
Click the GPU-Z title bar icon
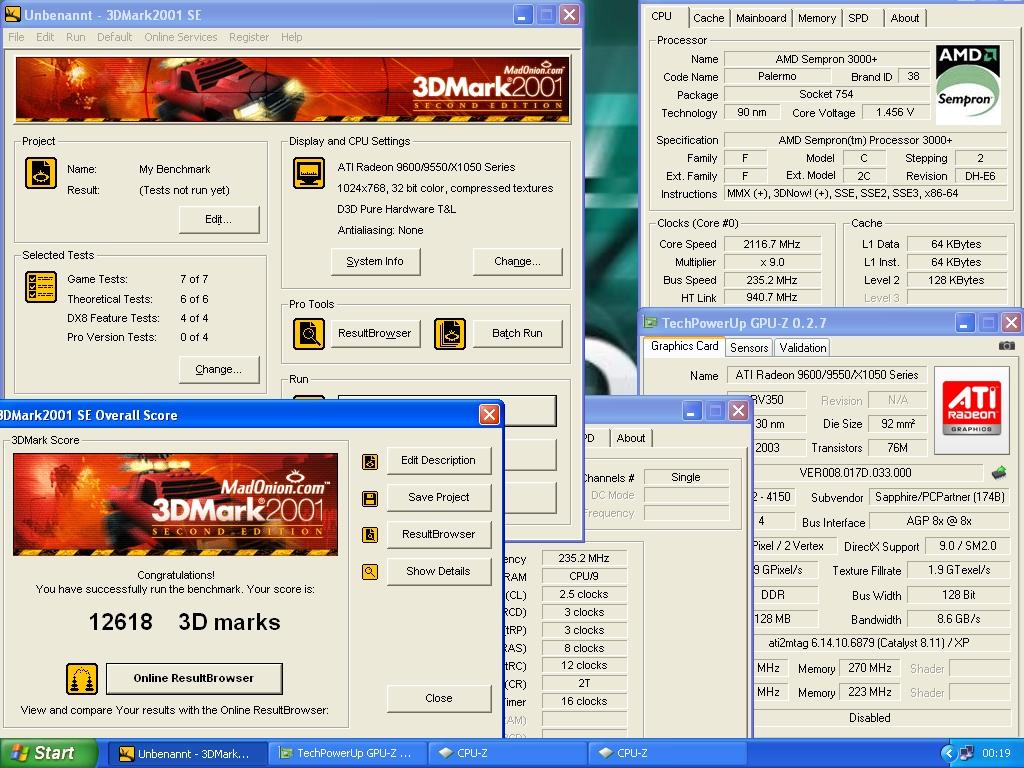click(650, 322)
